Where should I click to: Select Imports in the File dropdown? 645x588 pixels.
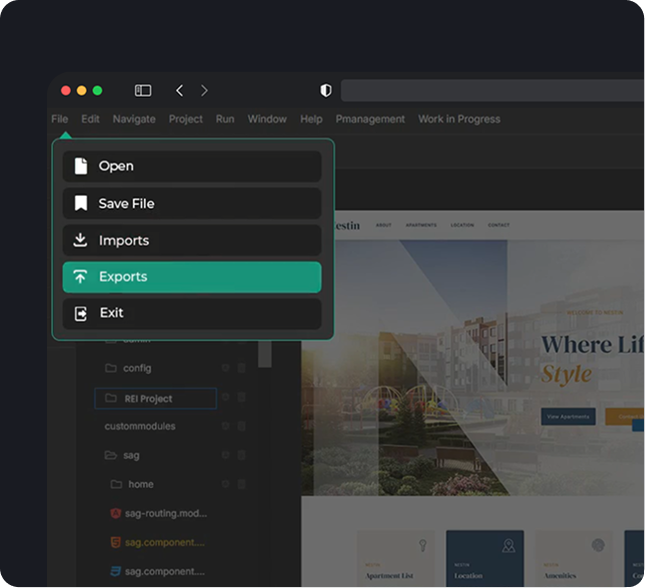pyautogui.click(x=192, y=240)
